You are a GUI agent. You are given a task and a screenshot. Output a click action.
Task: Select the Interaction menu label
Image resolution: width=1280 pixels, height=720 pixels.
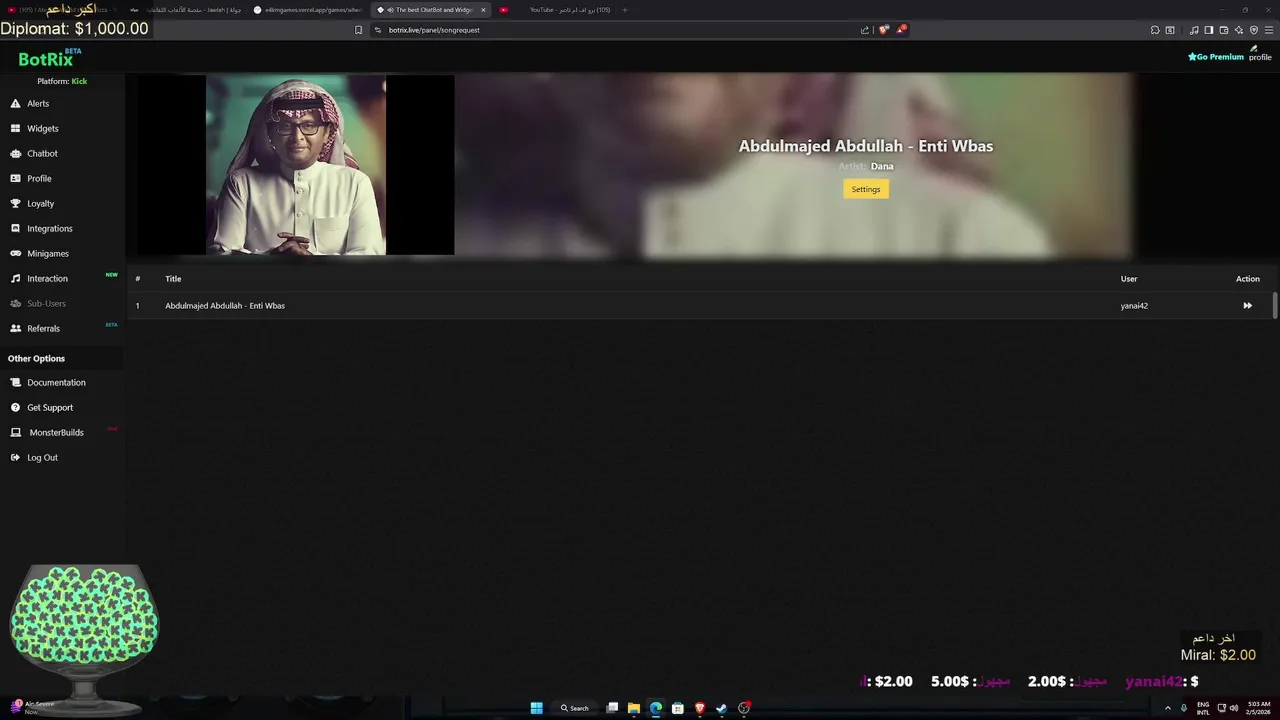[x=47, y=279]
